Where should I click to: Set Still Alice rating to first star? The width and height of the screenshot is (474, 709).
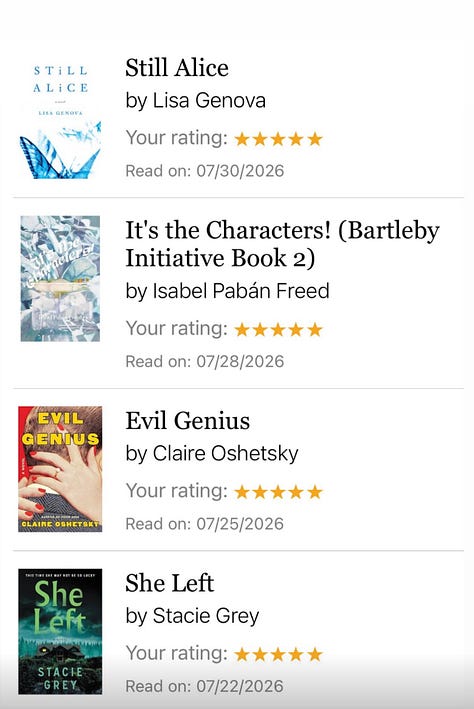point(242,139)
